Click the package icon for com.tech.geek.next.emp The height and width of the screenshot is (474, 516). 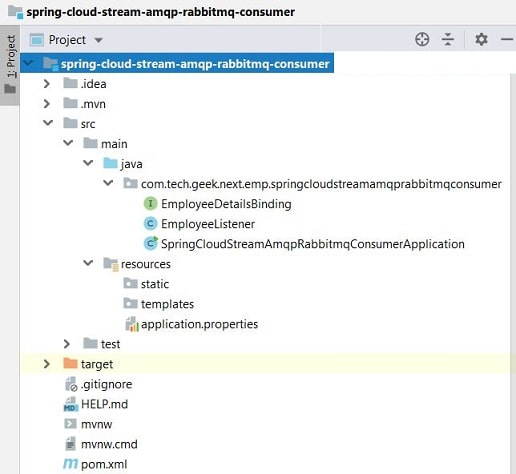[x=130, y=183]
